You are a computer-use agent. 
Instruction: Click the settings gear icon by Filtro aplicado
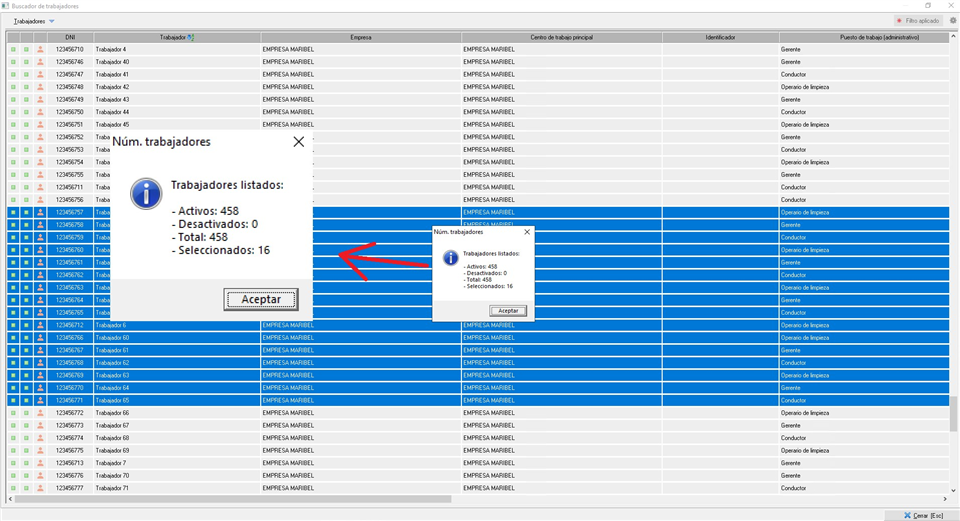[x=952, y=21]
